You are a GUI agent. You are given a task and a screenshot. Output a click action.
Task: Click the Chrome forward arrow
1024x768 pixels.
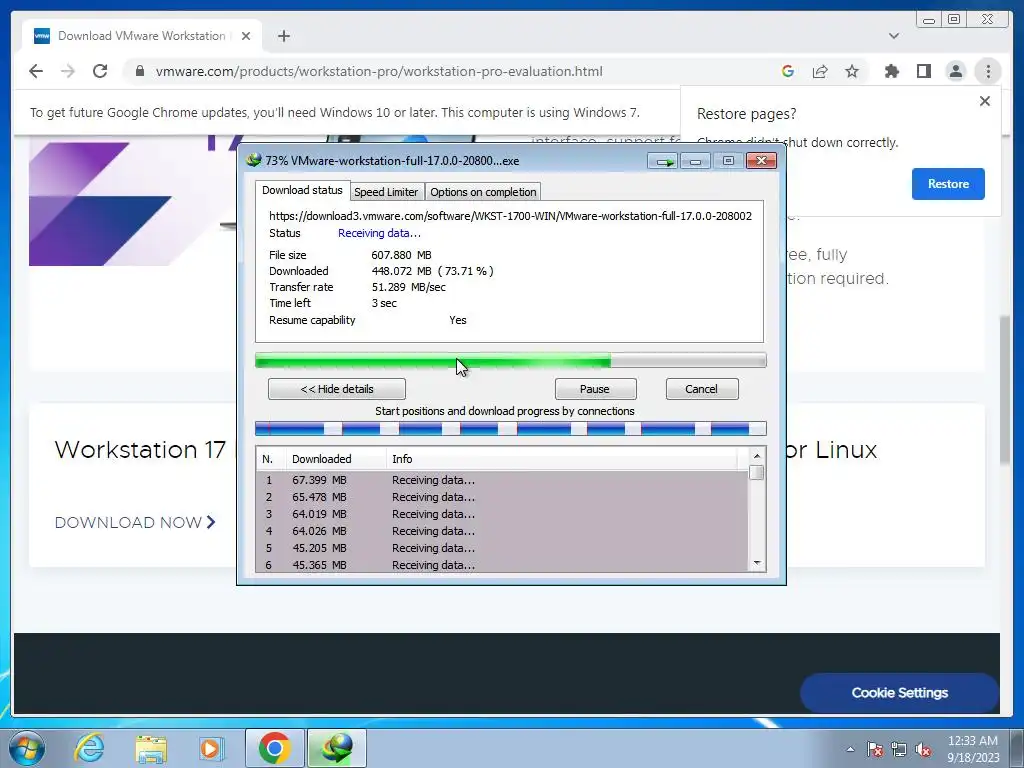(x=68, y=71)
